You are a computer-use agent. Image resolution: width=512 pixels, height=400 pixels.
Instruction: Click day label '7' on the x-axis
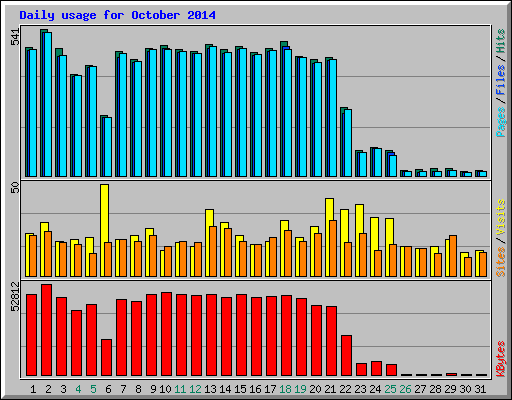click(123, 389)
